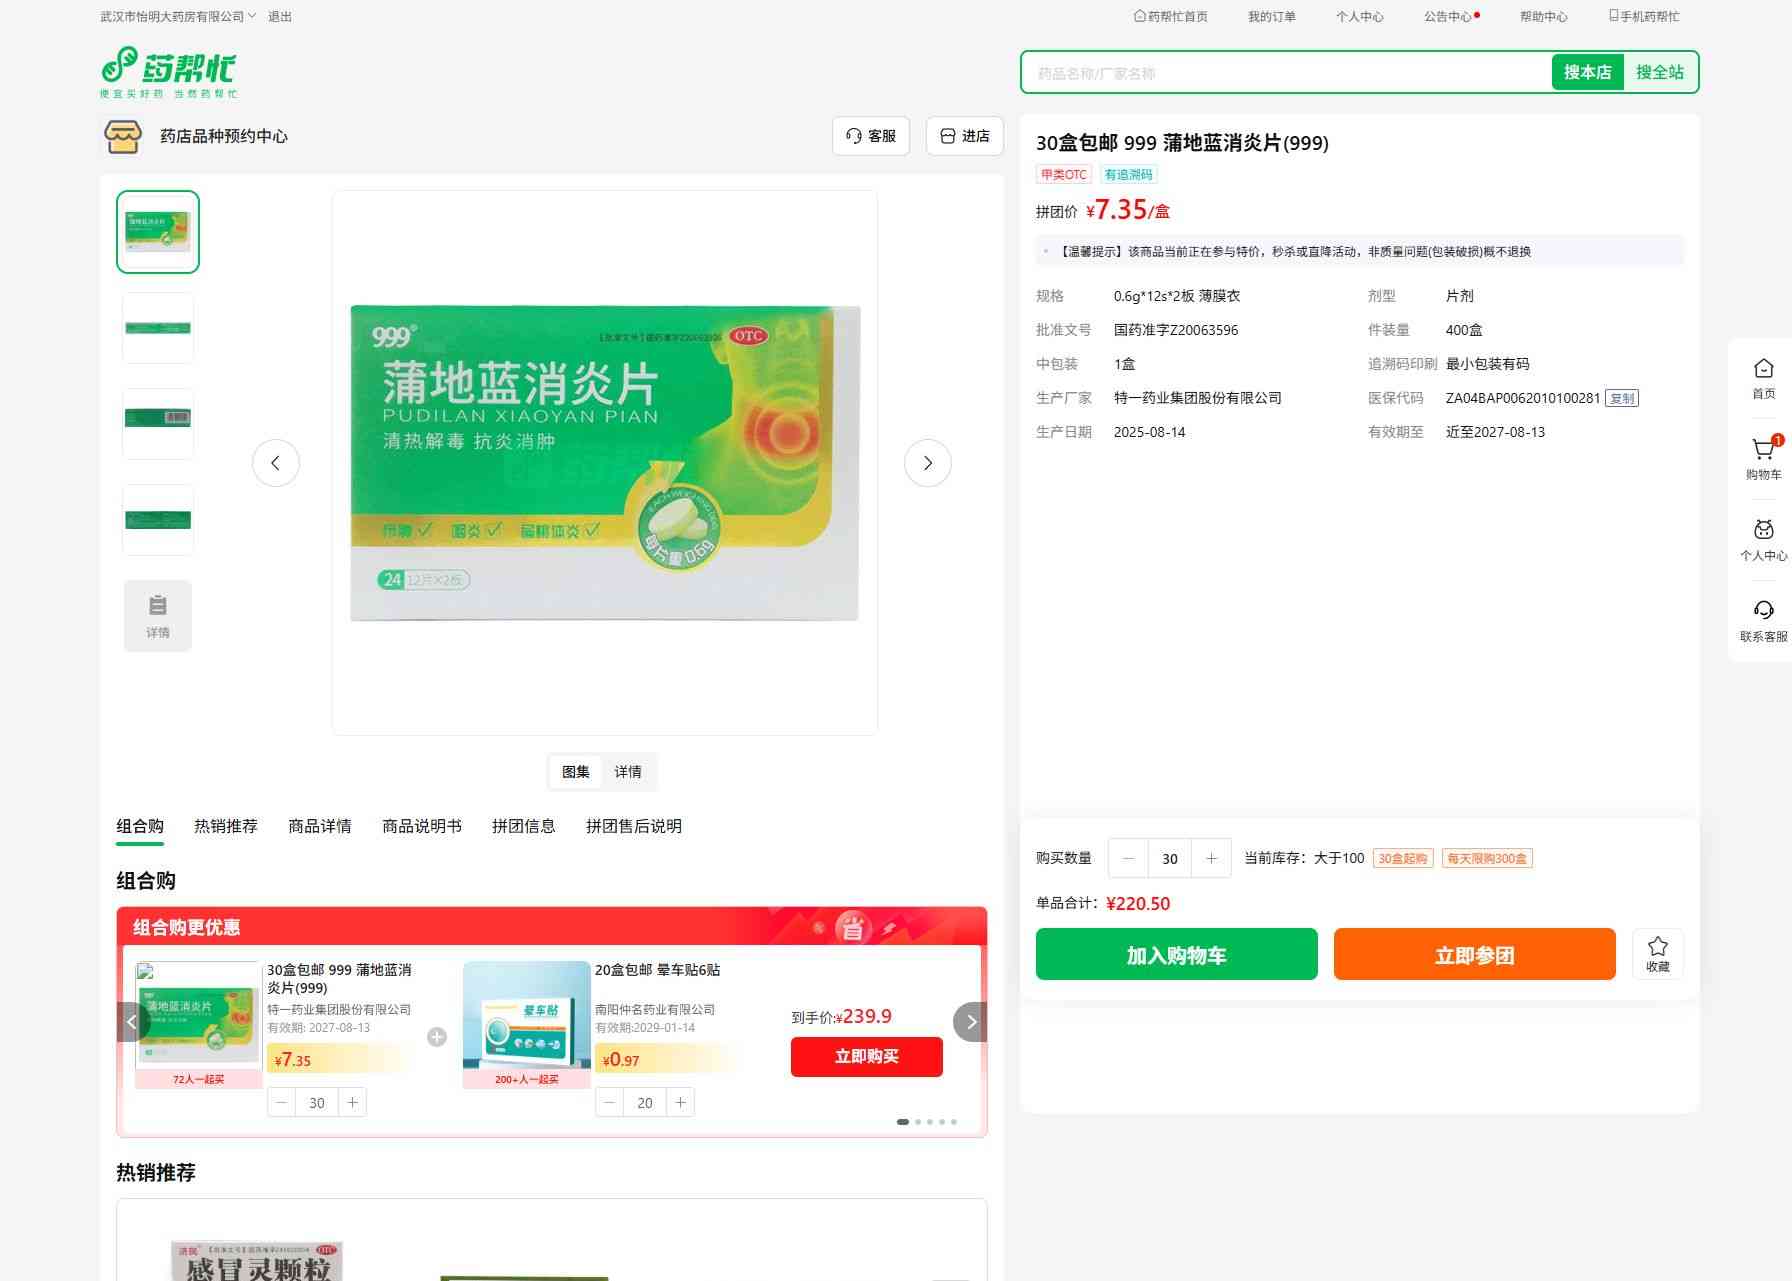Increase purchase quantity with plus button
This screenshot has height=1281, width=1792.
pos(1211,858)
